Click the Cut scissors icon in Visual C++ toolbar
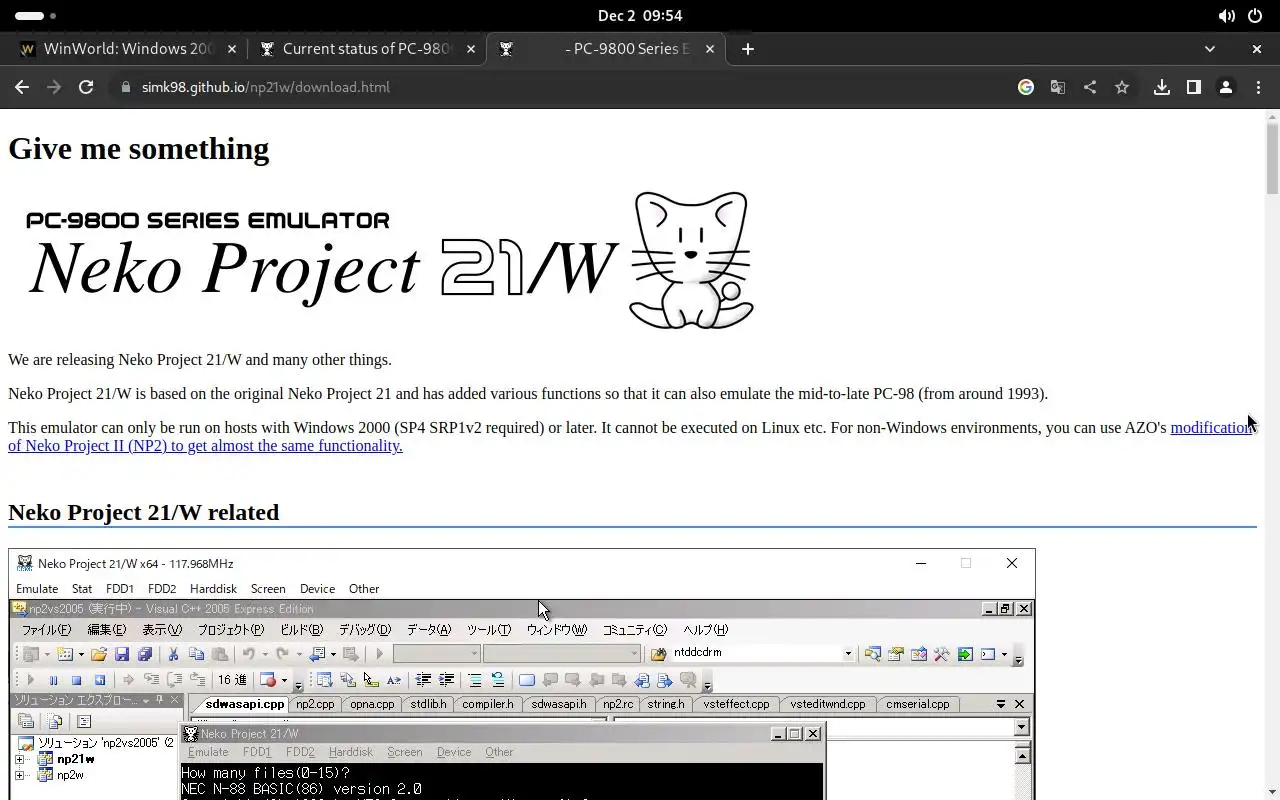 173,654
